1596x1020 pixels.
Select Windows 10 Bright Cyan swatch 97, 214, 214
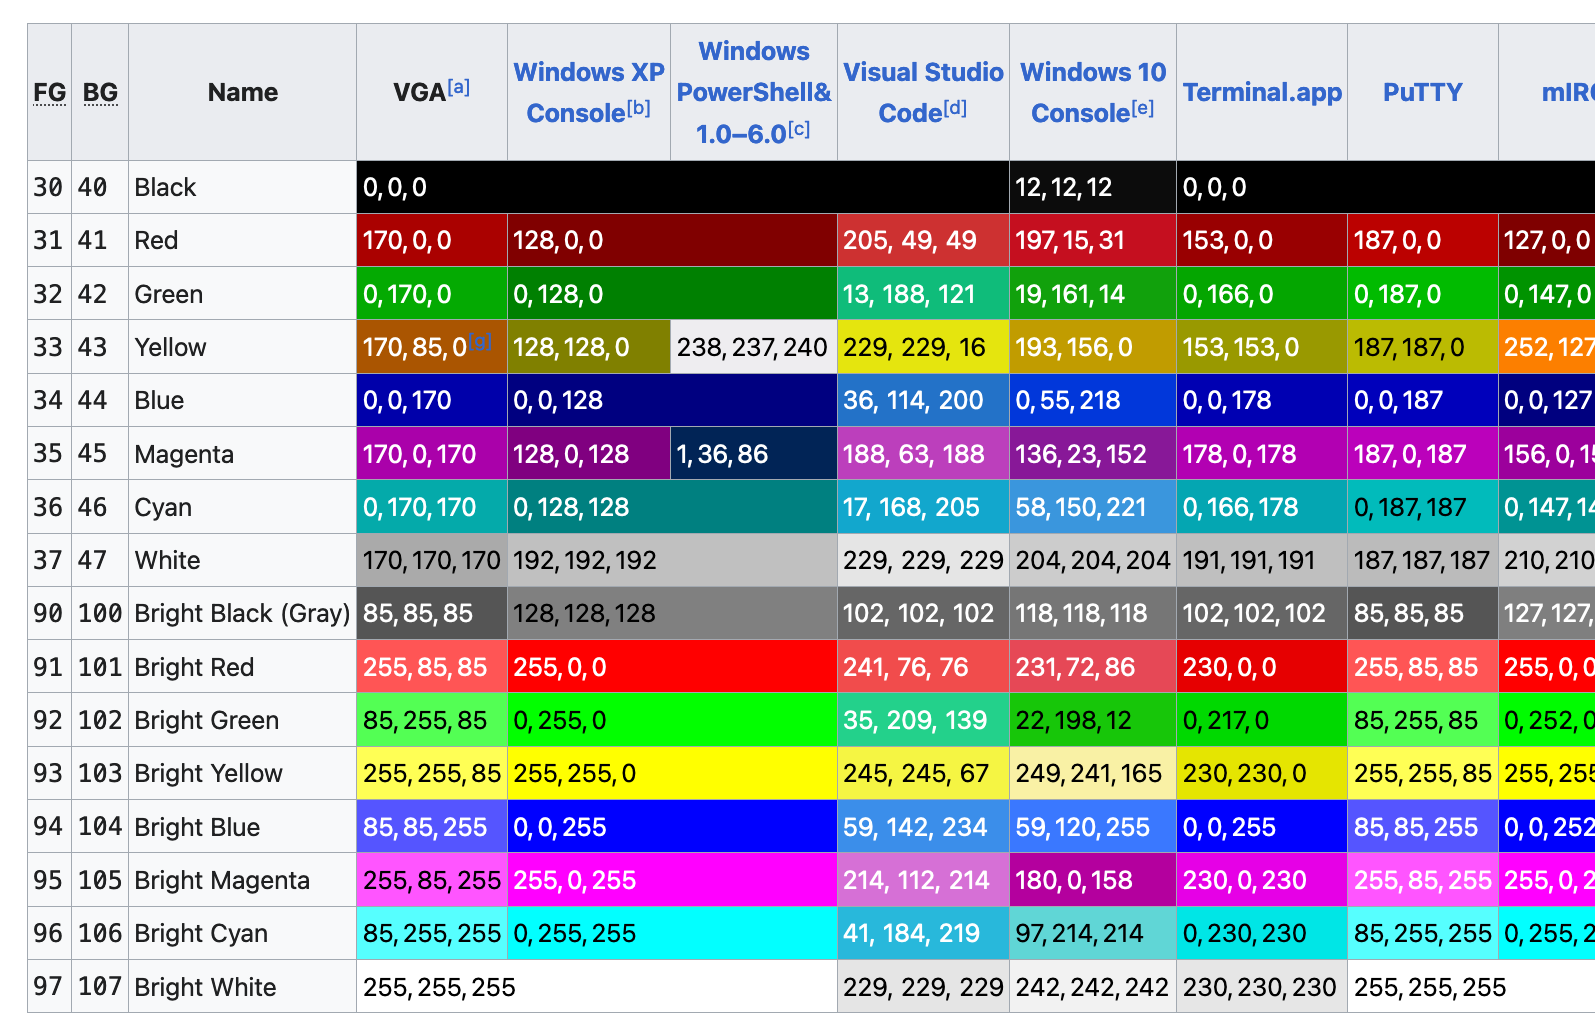[x=1093, y=933]
